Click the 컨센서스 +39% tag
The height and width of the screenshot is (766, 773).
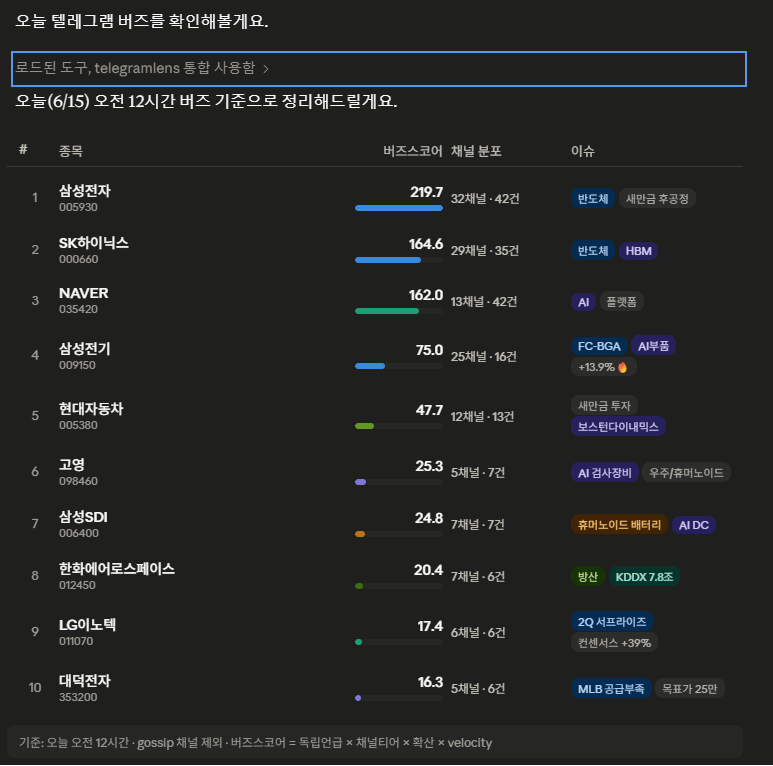click(614, 643)
